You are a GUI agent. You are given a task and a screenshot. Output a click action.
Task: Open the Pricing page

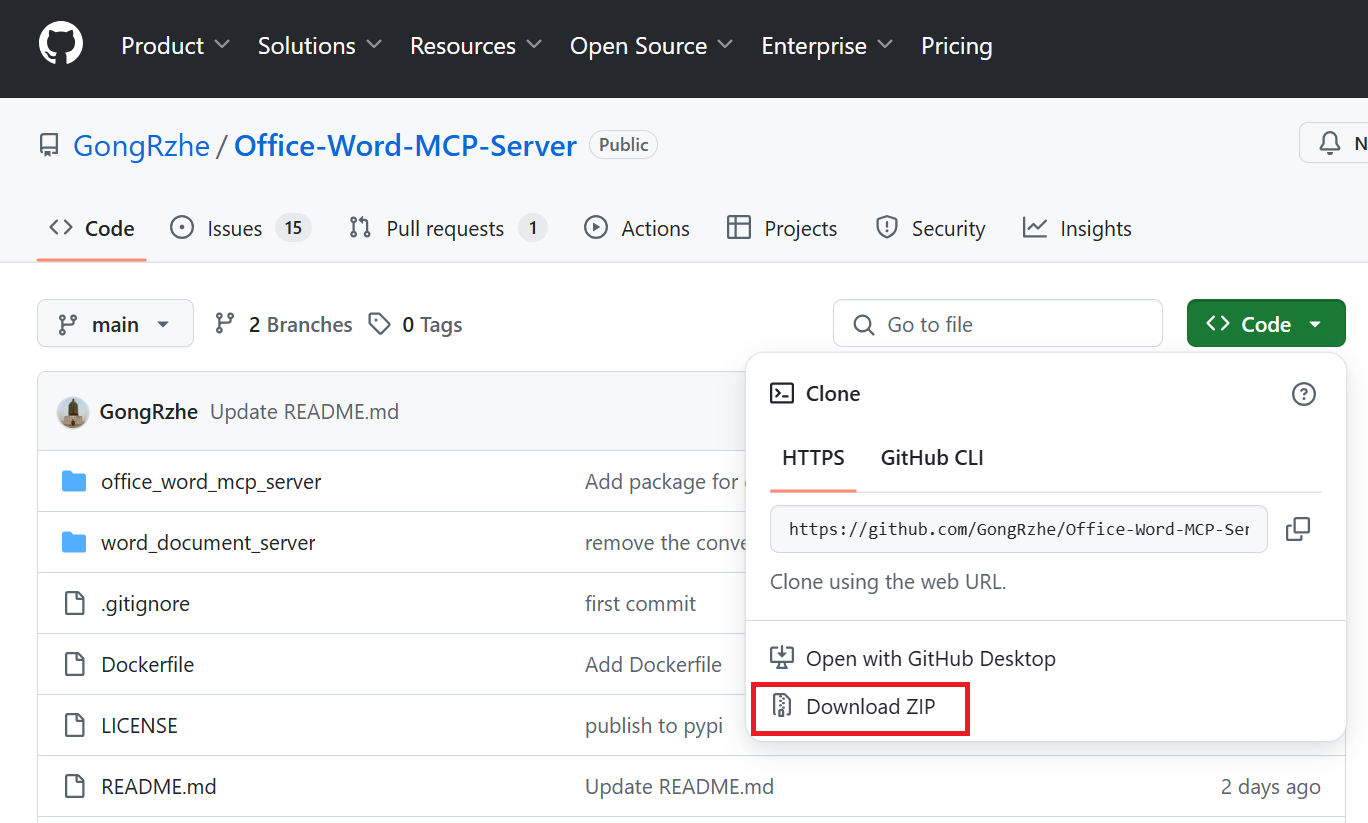(x=957, y=46)
